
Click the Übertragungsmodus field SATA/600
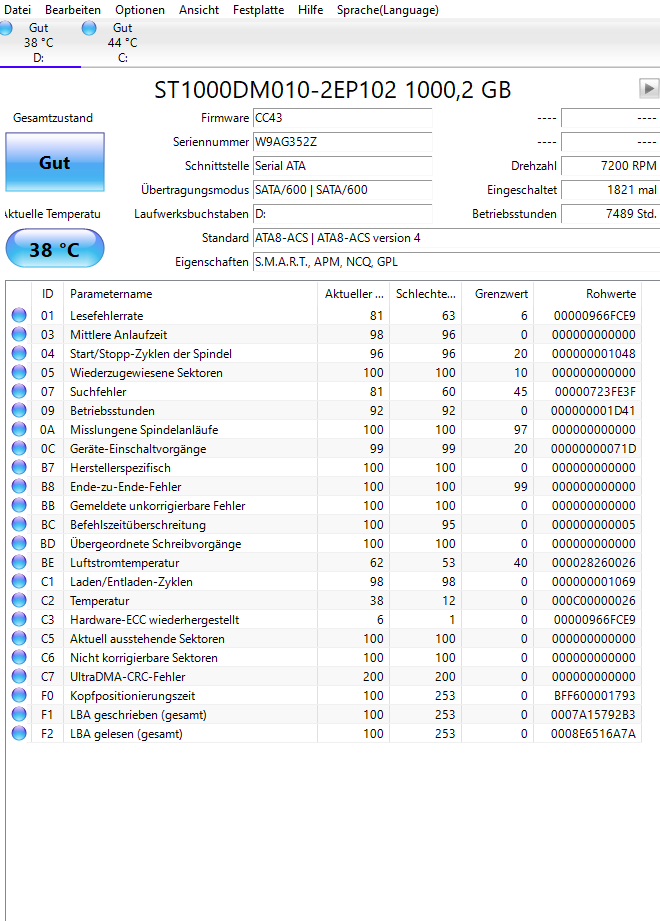pos(342,190)
